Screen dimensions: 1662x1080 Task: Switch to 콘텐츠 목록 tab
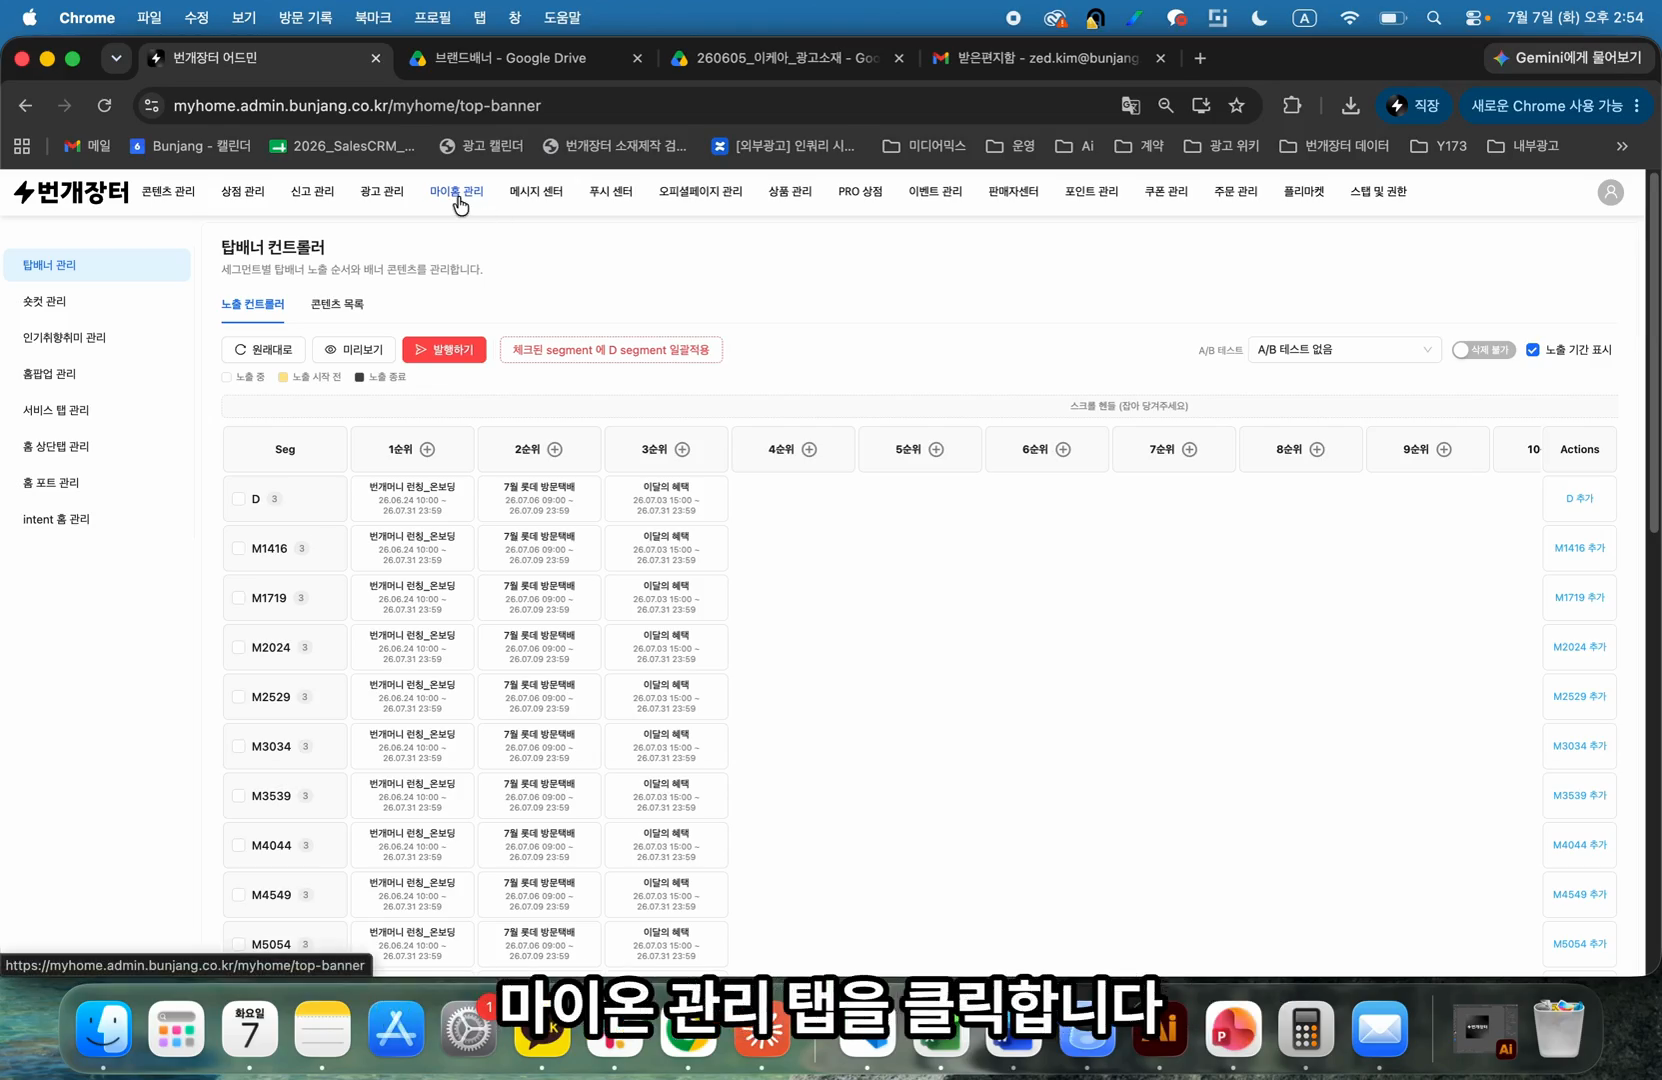[337, 304]
